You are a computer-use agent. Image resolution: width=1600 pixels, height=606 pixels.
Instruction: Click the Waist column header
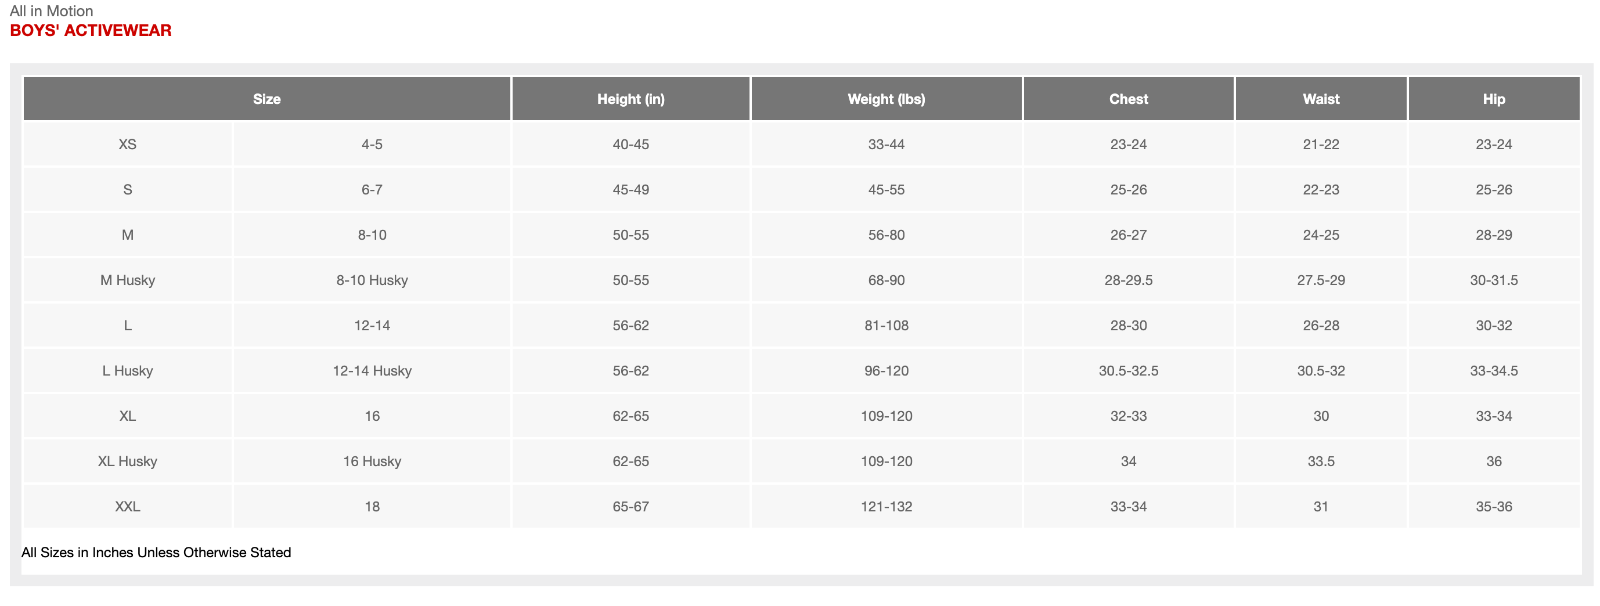coord(1320,99)
